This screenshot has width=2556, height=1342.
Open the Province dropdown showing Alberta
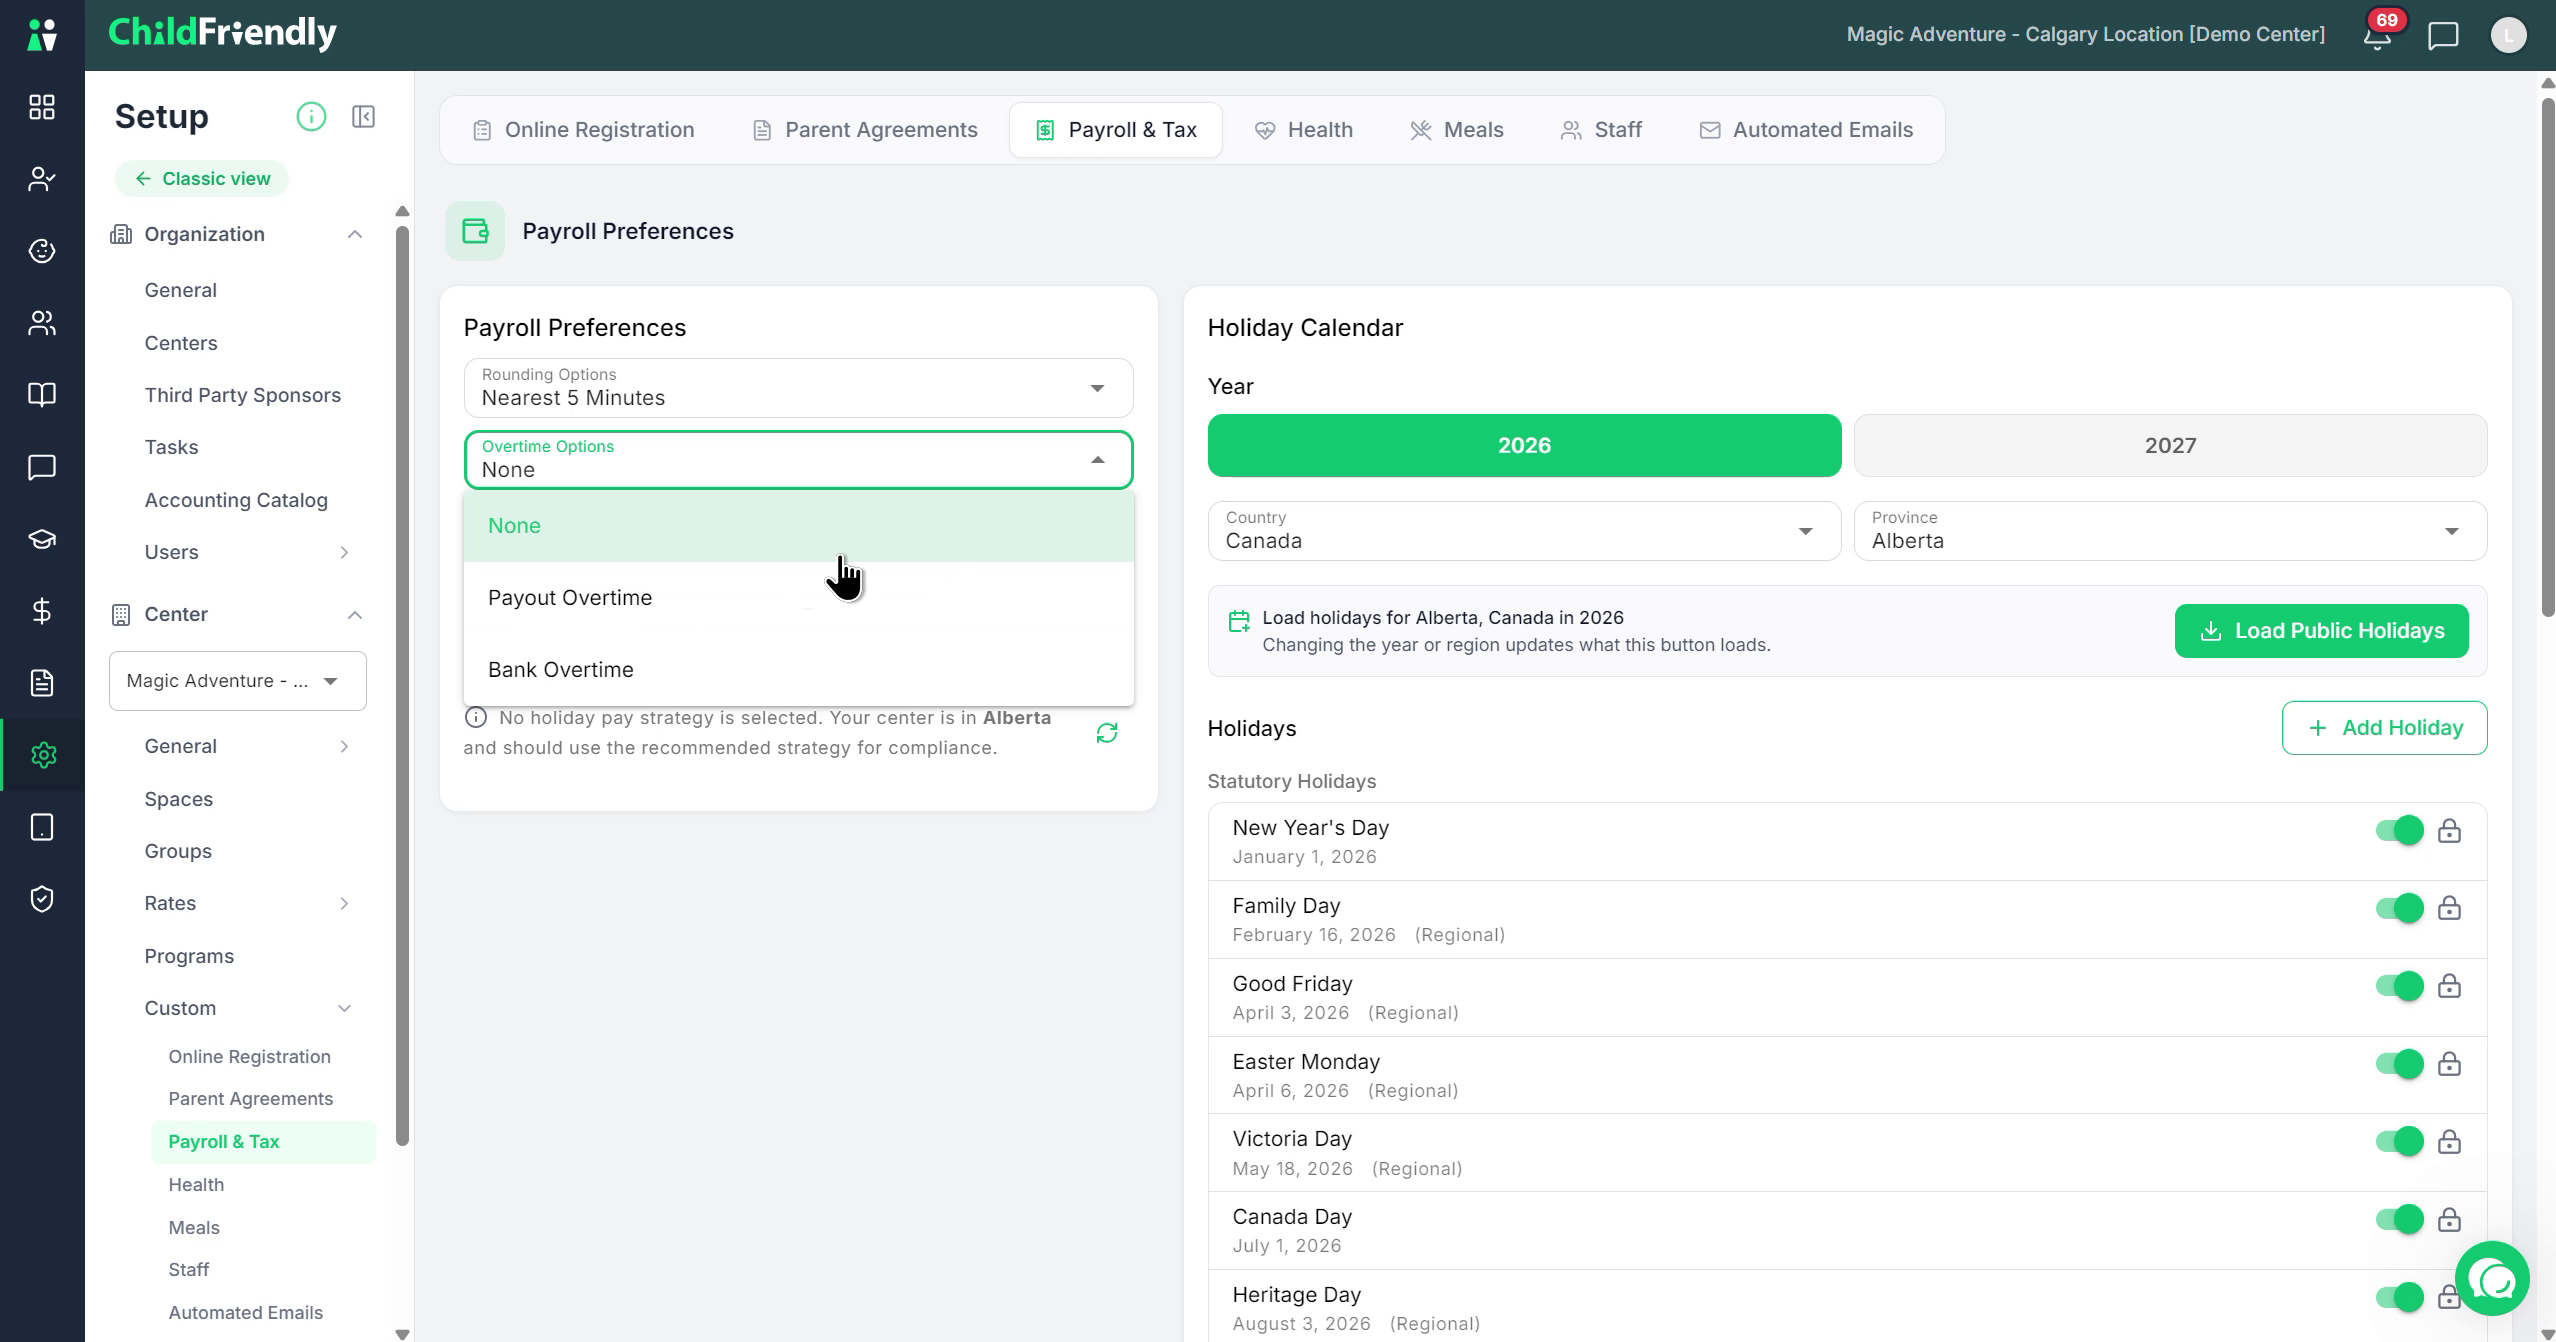click(x=2170, y=531)
